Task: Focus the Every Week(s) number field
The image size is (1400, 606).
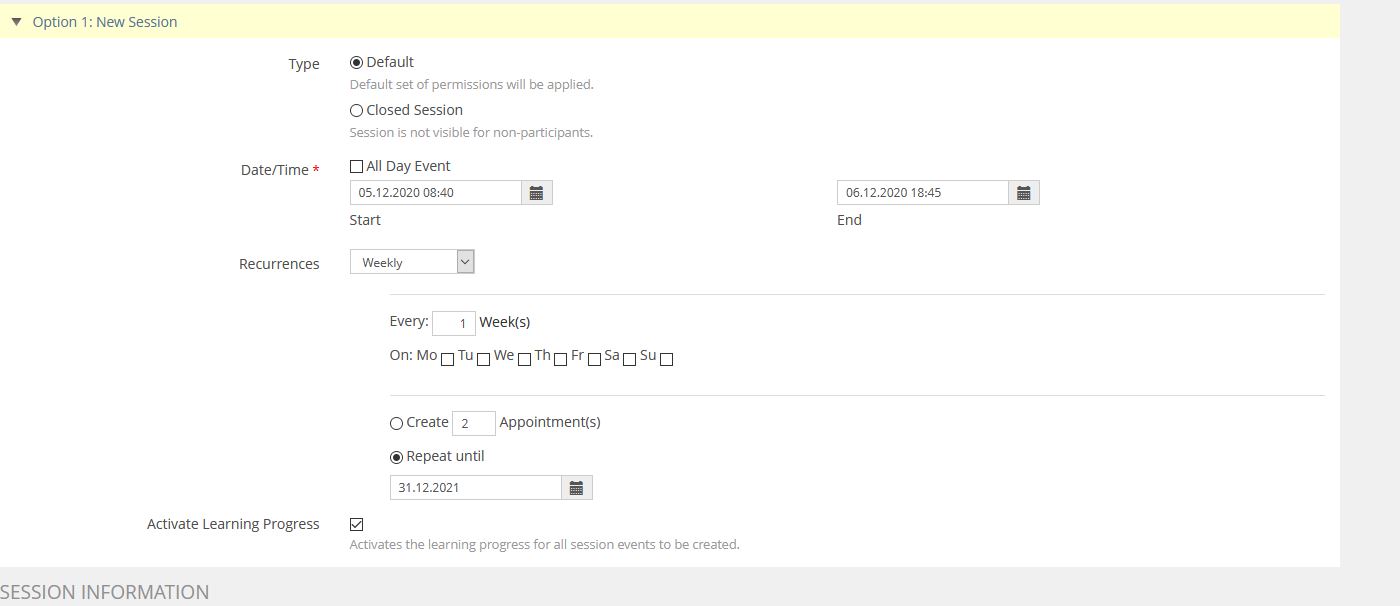Action: [453, 323]
